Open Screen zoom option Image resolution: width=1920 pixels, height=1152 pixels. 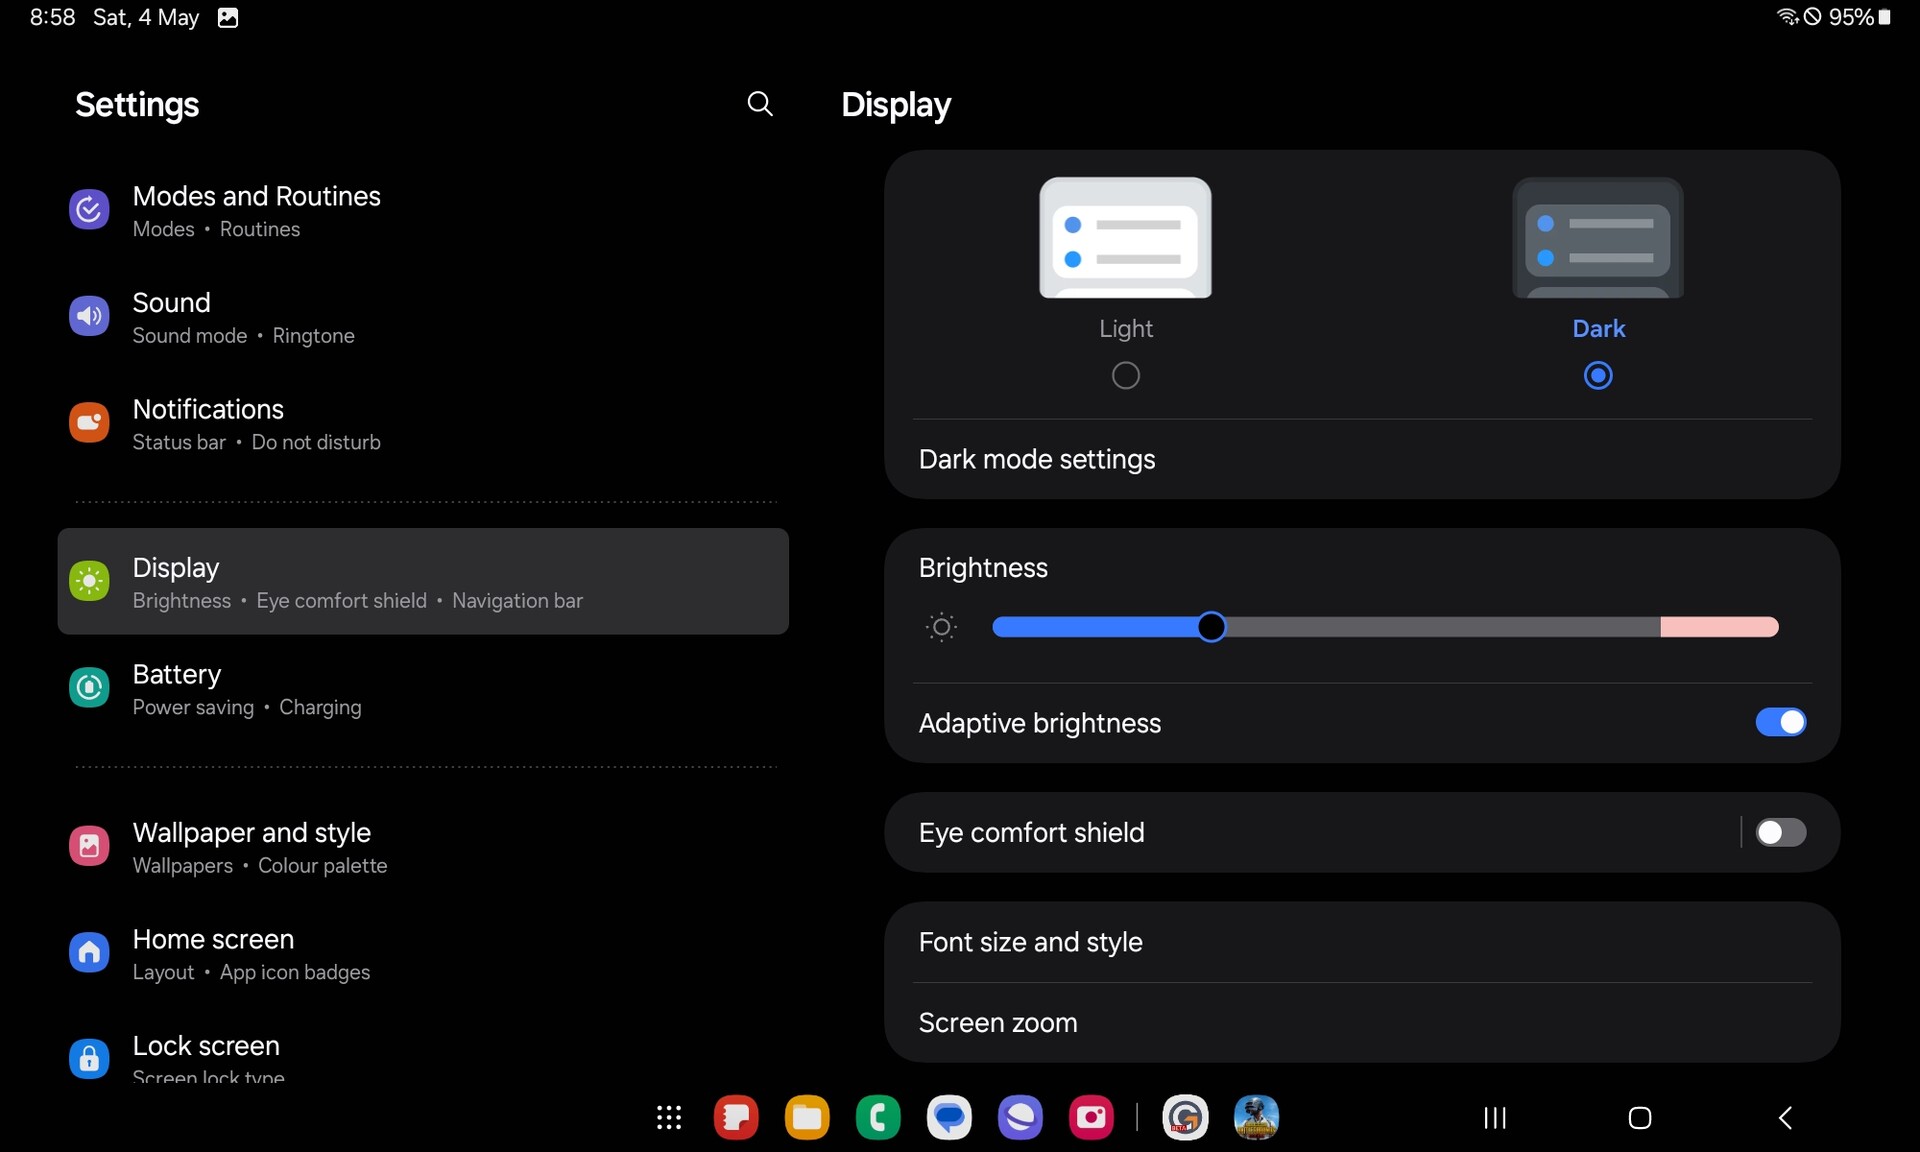point(1362,1023)
